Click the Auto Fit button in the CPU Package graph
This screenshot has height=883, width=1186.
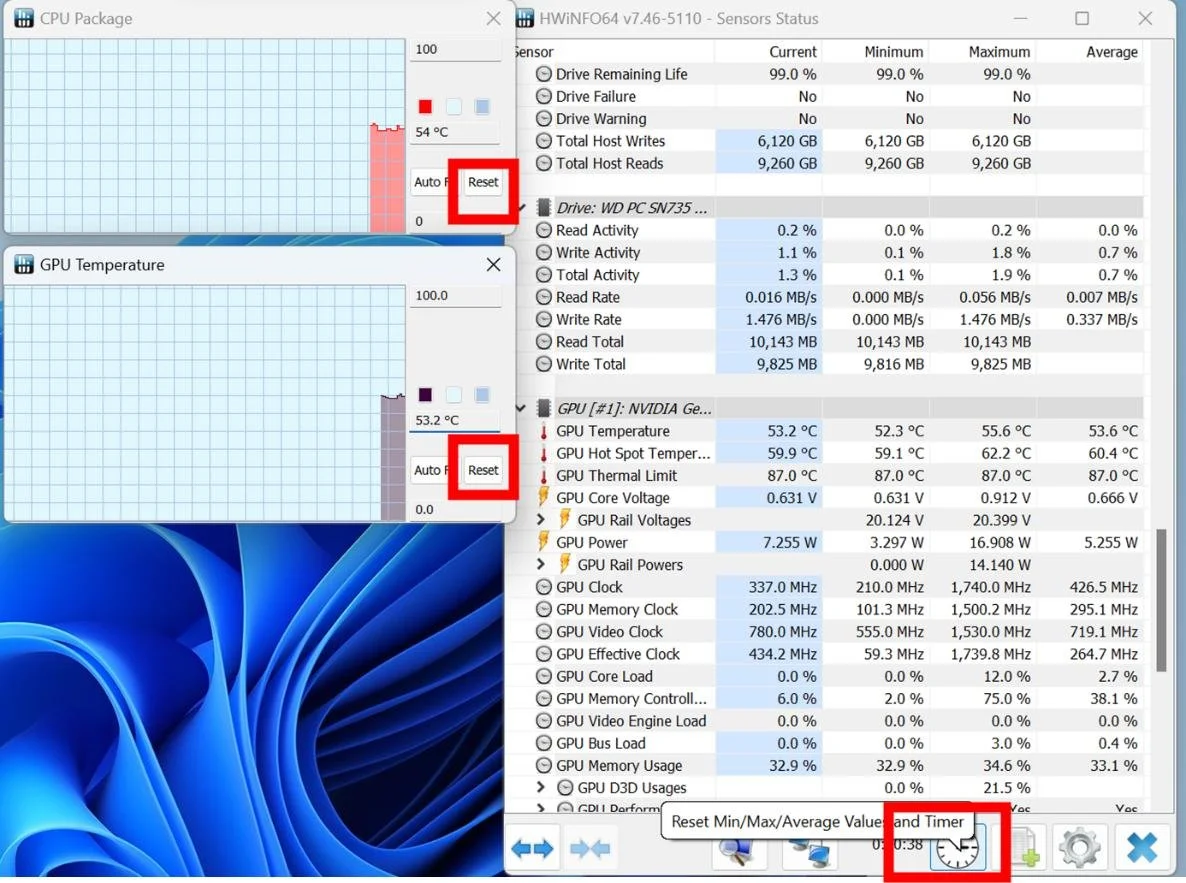pos(428,182)
